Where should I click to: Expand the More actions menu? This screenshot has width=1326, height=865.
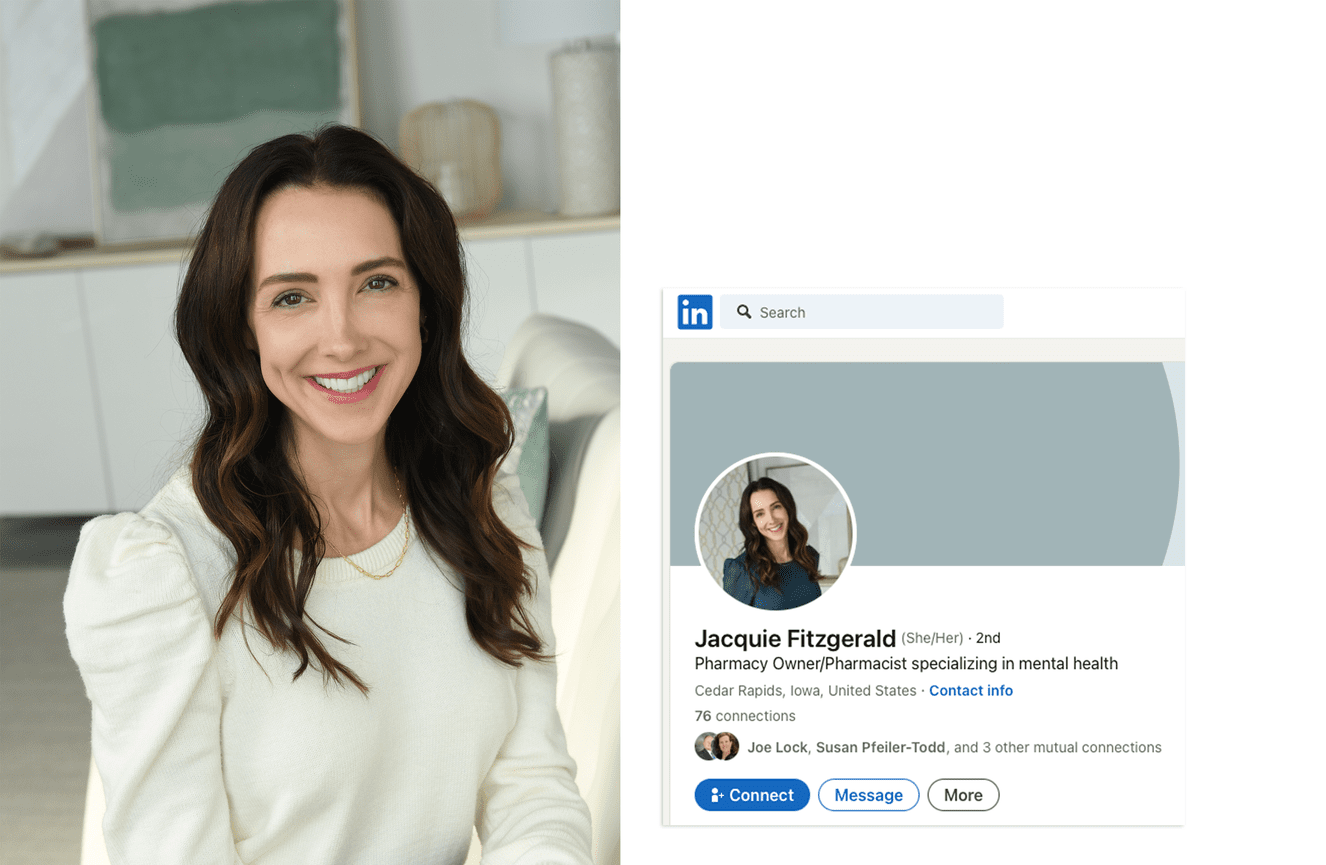[963, 795]
